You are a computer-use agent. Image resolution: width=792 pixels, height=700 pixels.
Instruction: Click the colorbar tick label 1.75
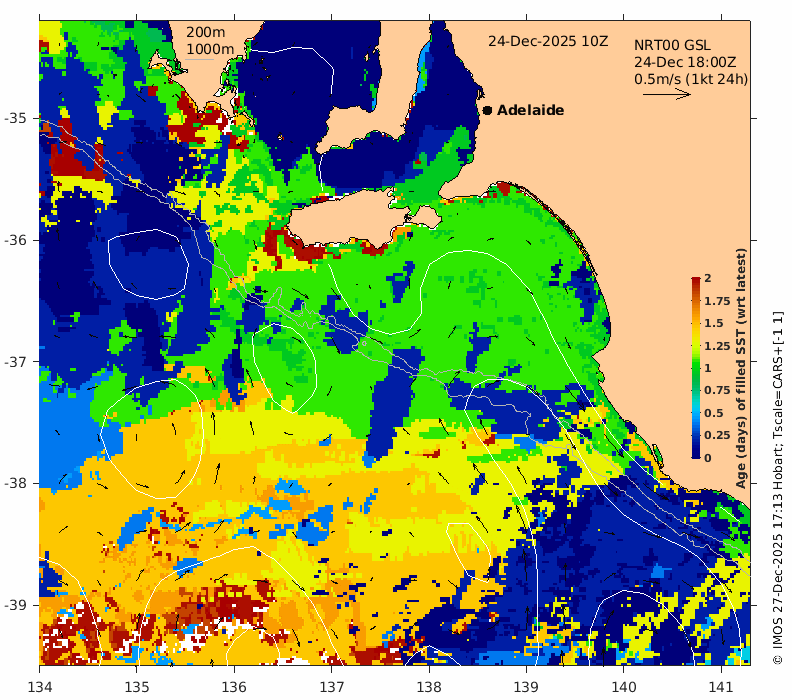pyautogui.click(x=717, y=301)
